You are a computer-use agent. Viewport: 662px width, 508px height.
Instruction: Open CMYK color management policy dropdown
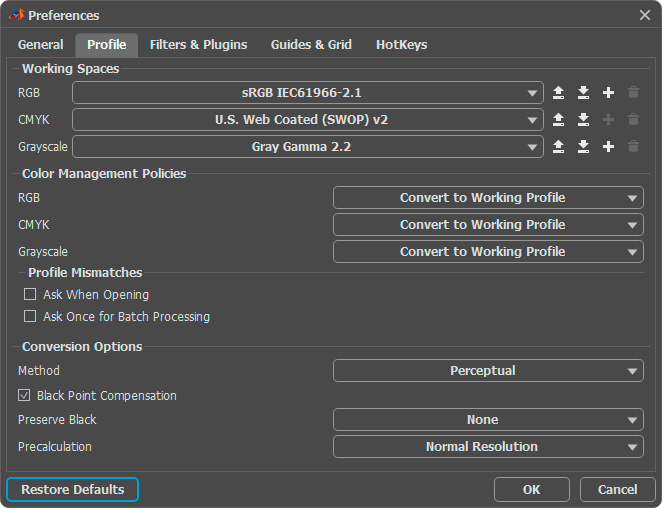tap(488, 225)
